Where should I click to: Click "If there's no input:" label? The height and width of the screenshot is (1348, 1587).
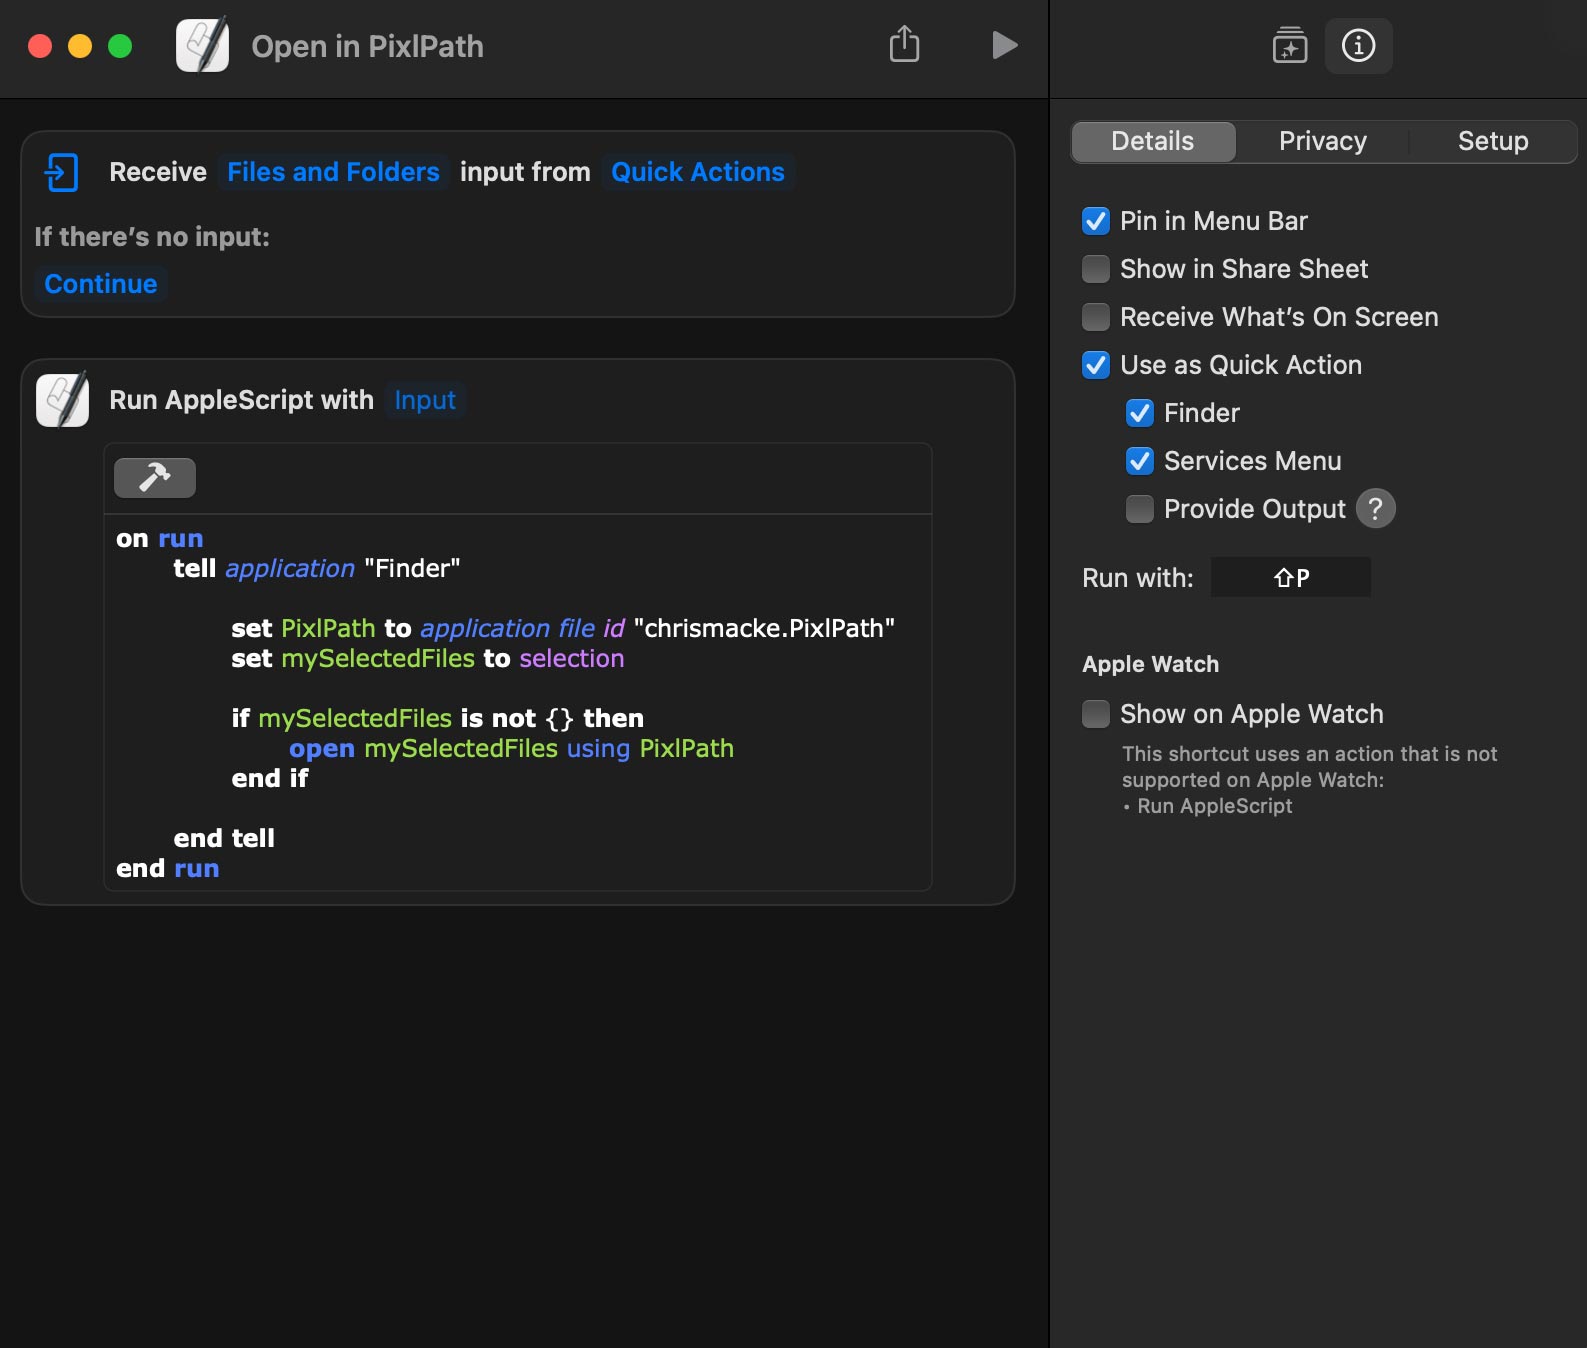click(152, 237)
